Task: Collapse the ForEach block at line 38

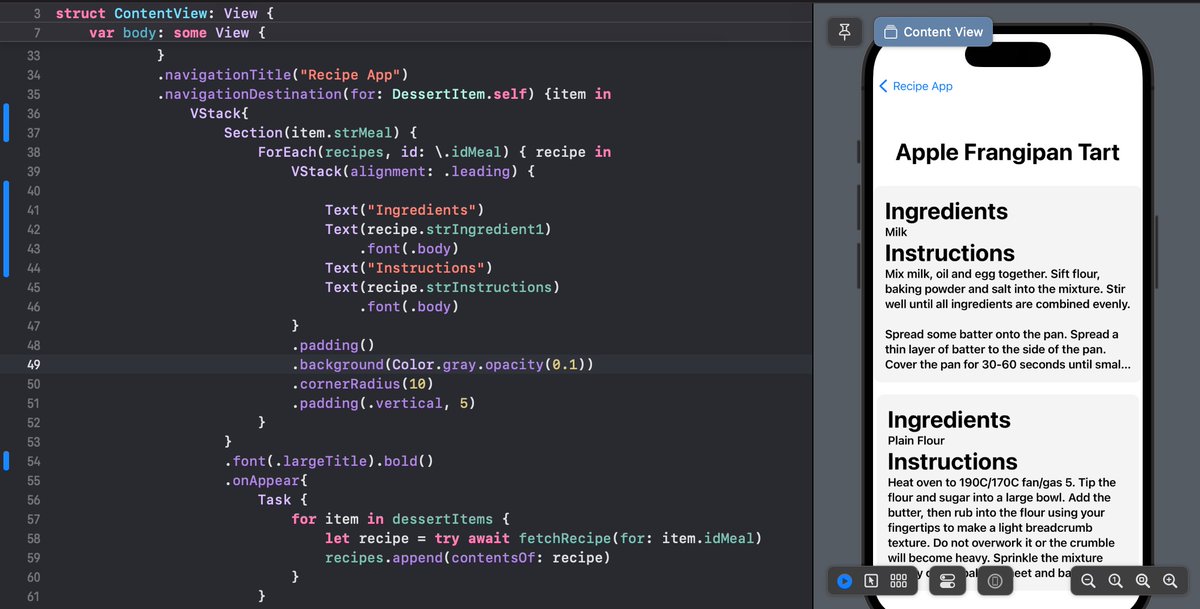Action: tap(52, 151)
